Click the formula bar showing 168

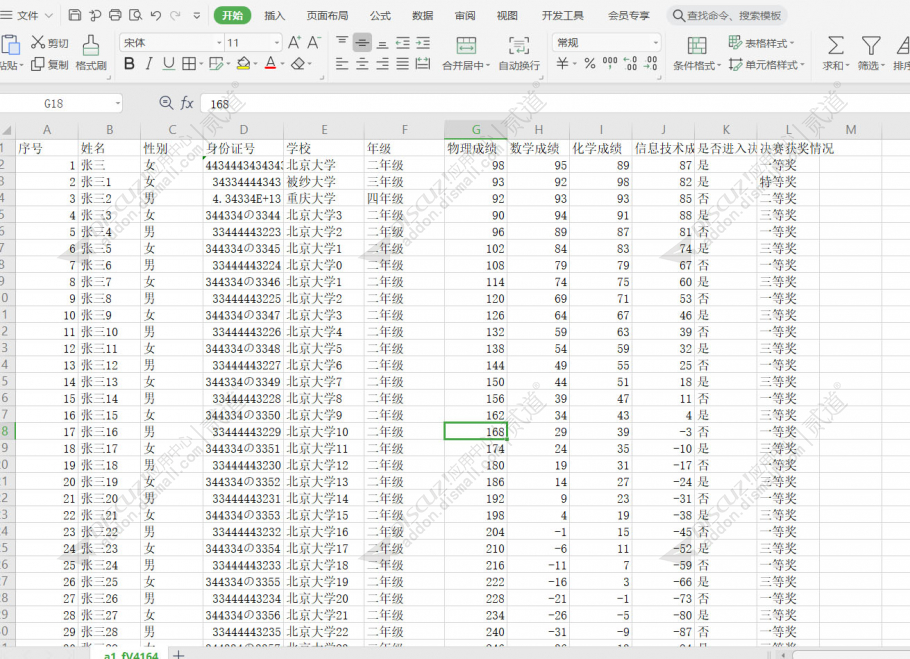click(x=554, y=104)
